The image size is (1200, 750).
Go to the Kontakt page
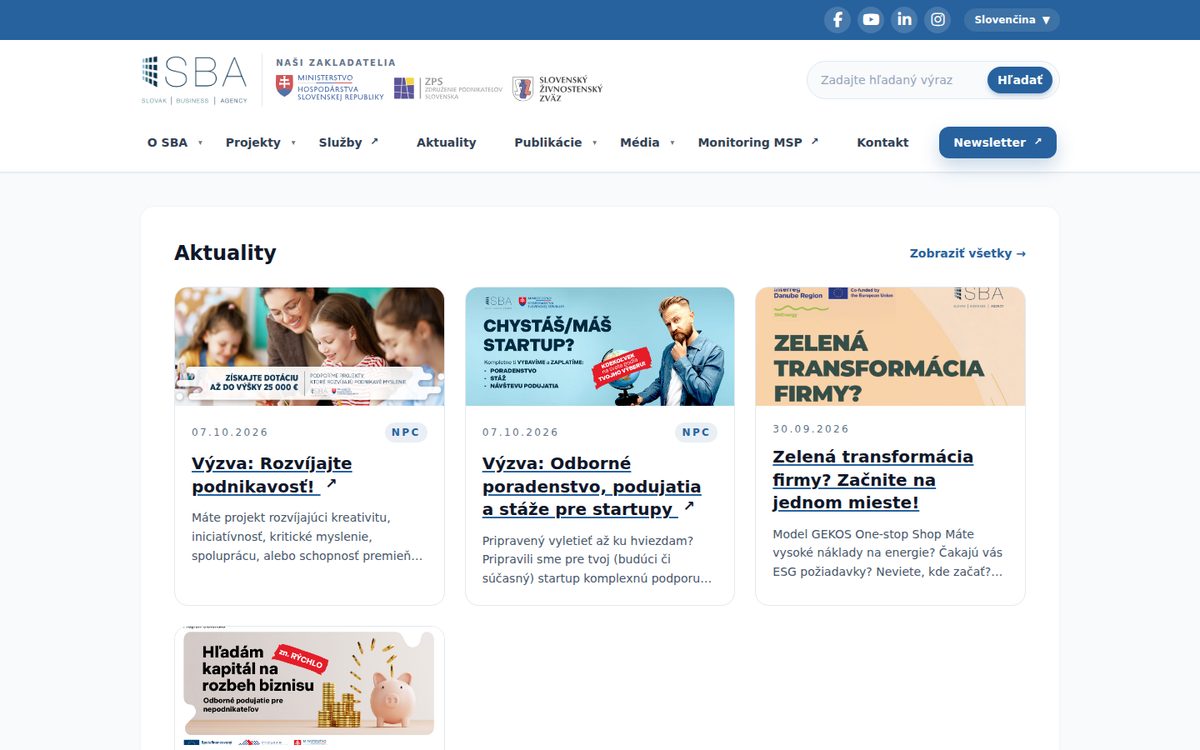(x=882, y=142)
